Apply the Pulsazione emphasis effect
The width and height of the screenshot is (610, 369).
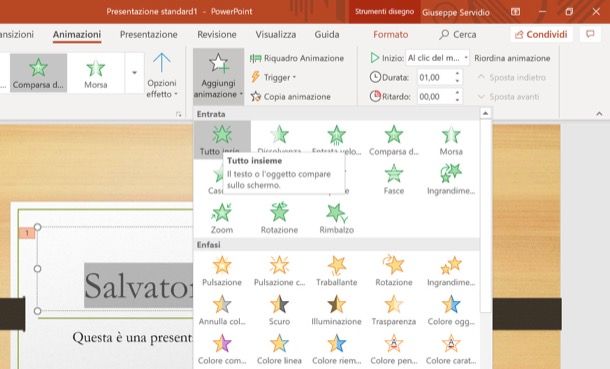pyautogui.click(x=222, y=270)
